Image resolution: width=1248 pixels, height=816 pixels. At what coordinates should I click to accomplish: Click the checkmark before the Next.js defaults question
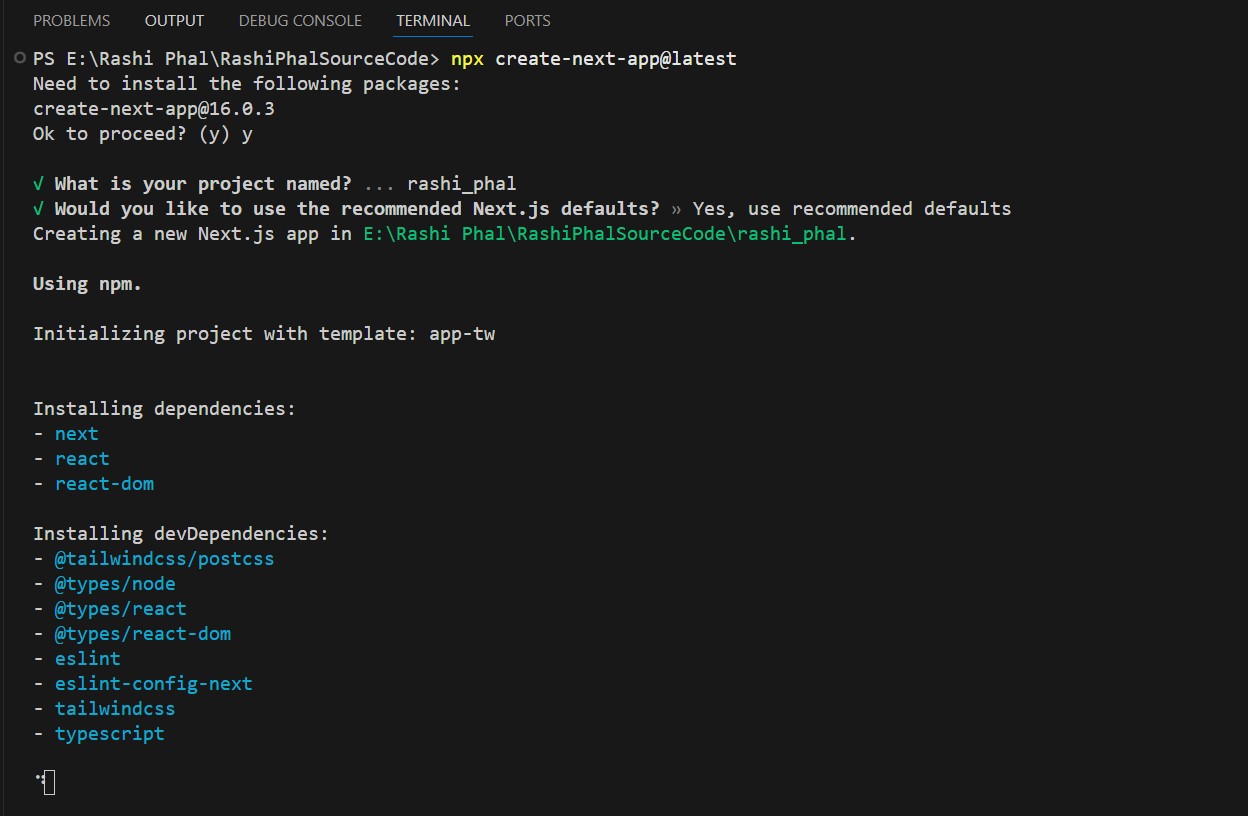click(38, 209)
